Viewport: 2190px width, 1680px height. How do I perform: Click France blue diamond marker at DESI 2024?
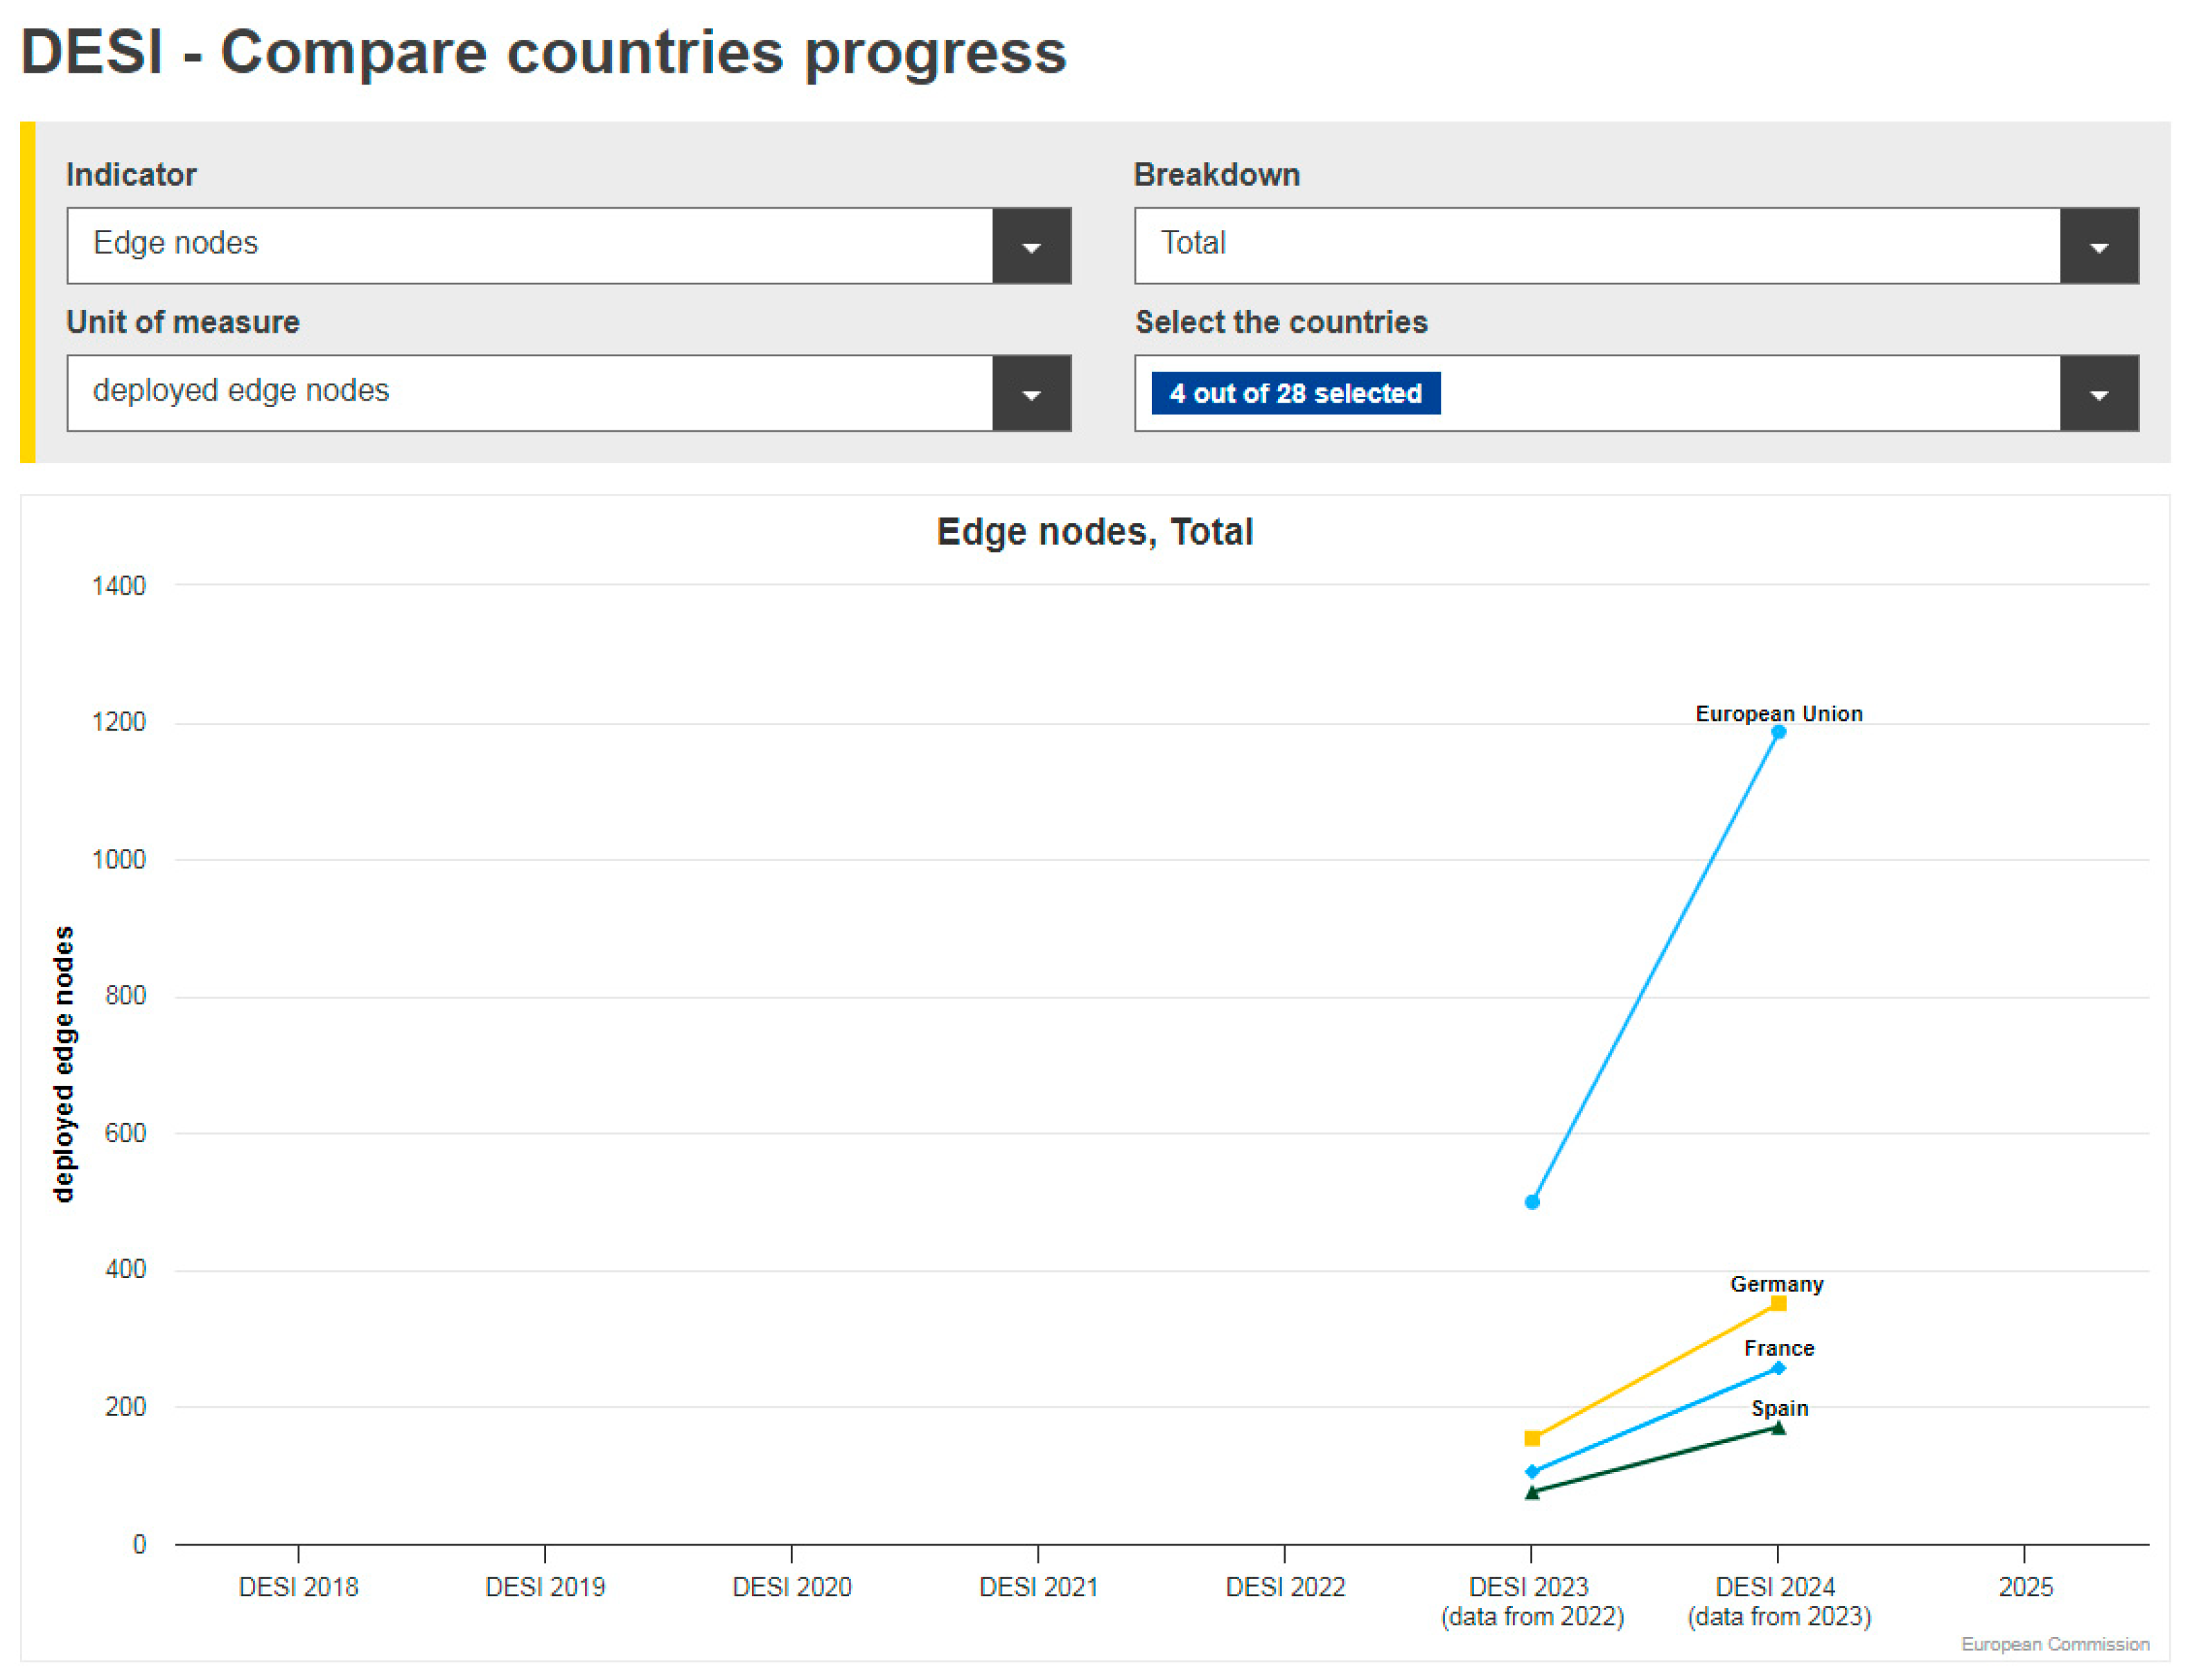click(1778, 1368)
